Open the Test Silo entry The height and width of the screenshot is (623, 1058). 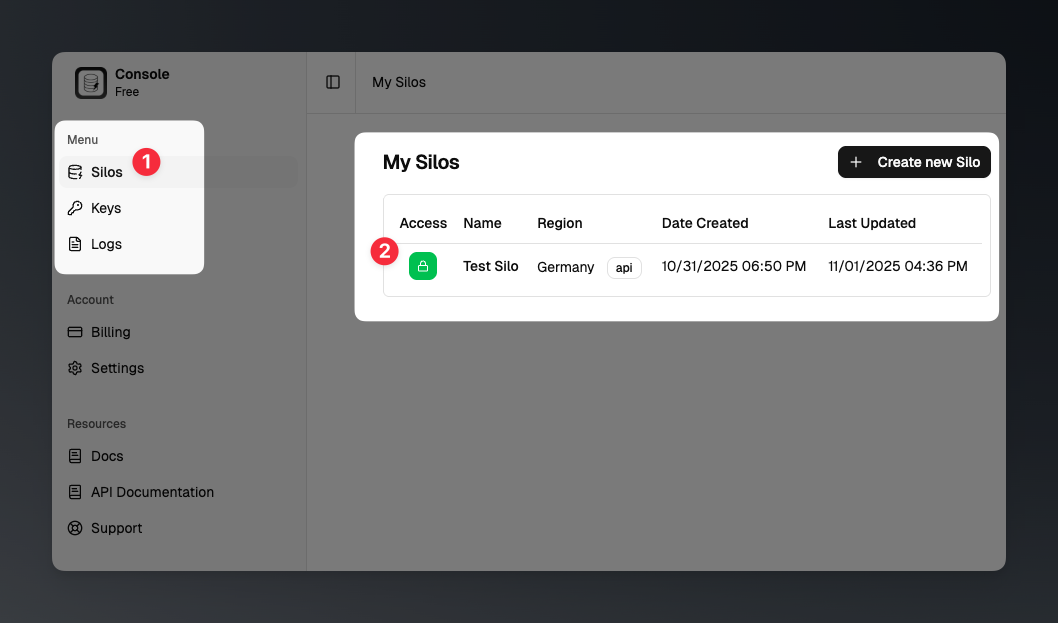click(491, 266)
